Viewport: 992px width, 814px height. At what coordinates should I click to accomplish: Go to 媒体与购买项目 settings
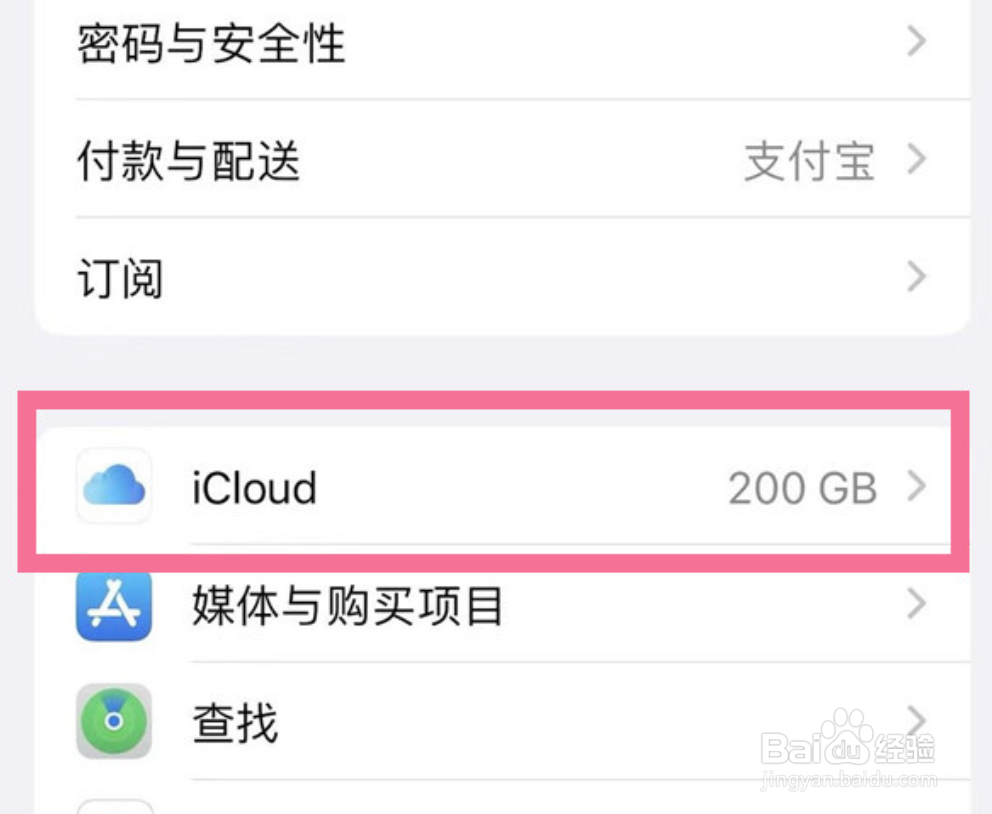point(347,606)
